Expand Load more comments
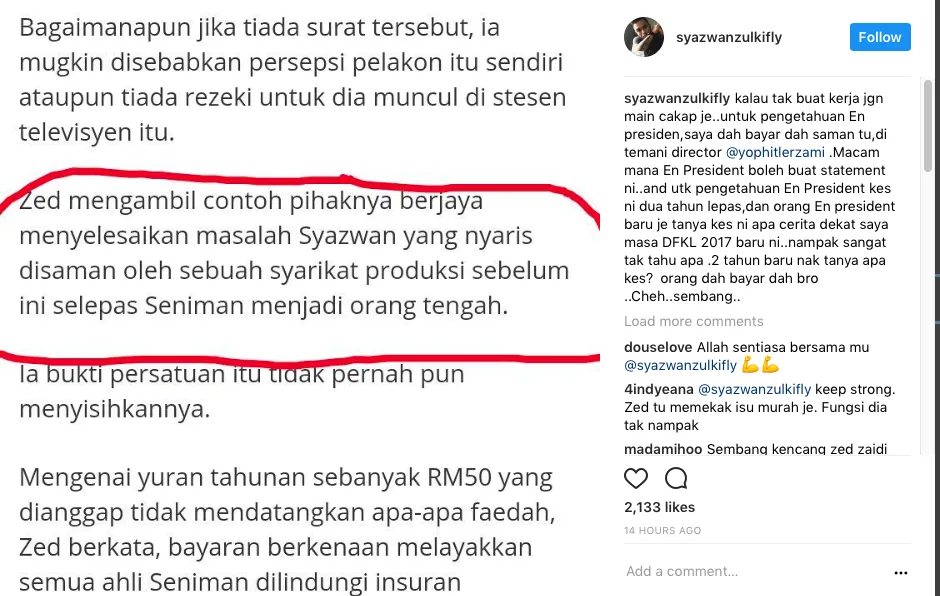Screen dimensions: 940x596 pos(694,321)
